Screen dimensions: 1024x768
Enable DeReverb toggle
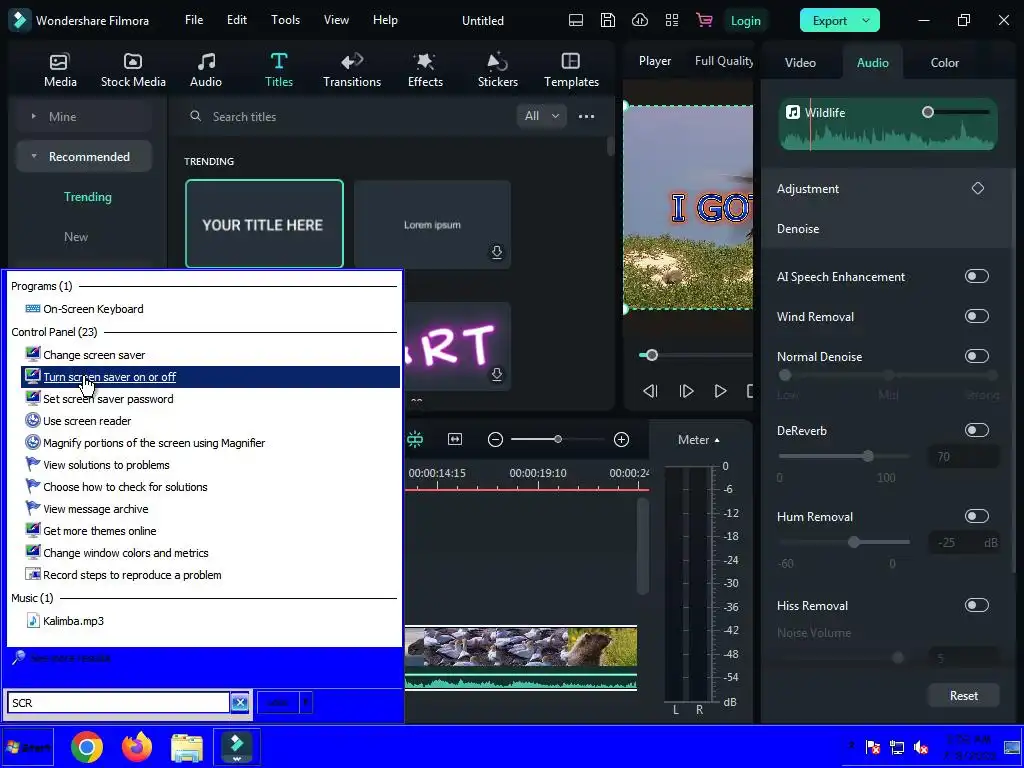click(977, 430)
